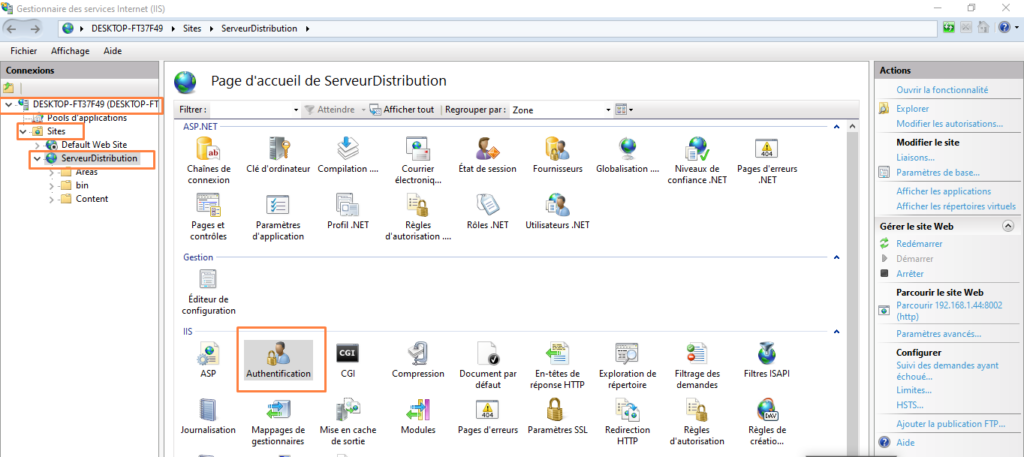Click the features list vertical scrollbar

(x=852, y=287)
